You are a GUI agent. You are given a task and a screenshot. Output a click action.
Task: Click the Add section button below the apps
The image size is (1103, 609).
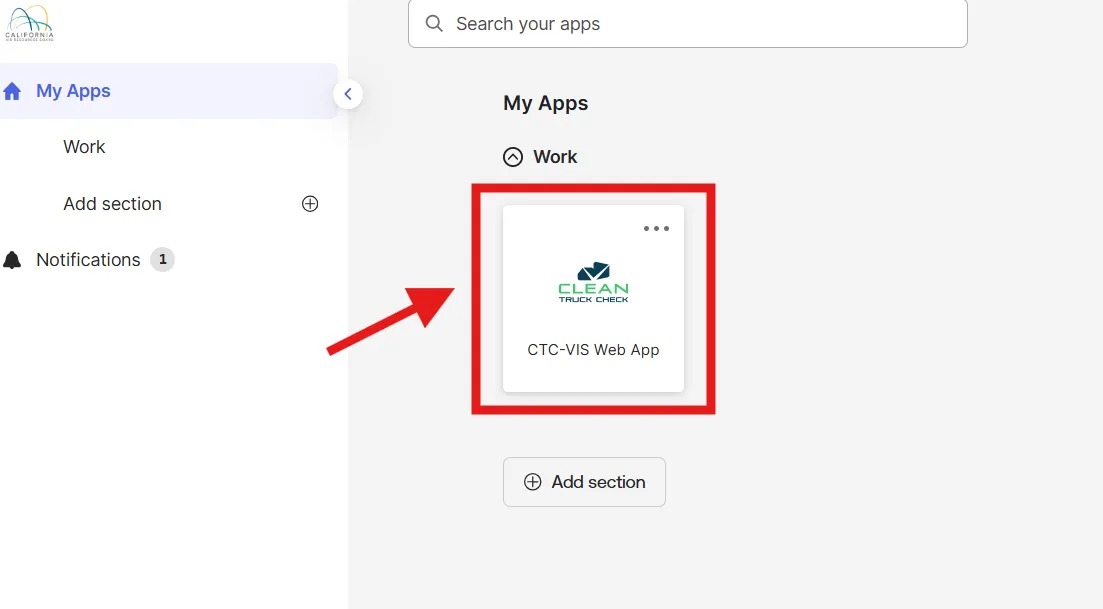point(584,482)
